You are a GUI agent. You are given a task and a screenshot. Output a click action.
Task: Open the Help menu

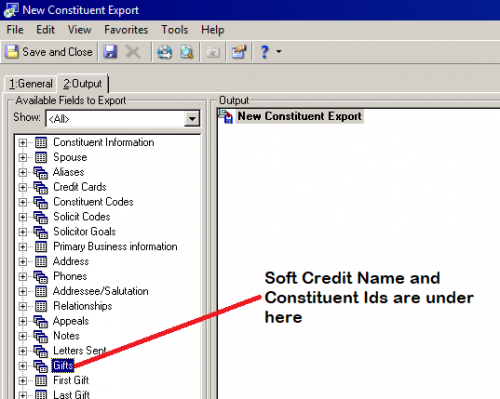click(x=213, y=30)
